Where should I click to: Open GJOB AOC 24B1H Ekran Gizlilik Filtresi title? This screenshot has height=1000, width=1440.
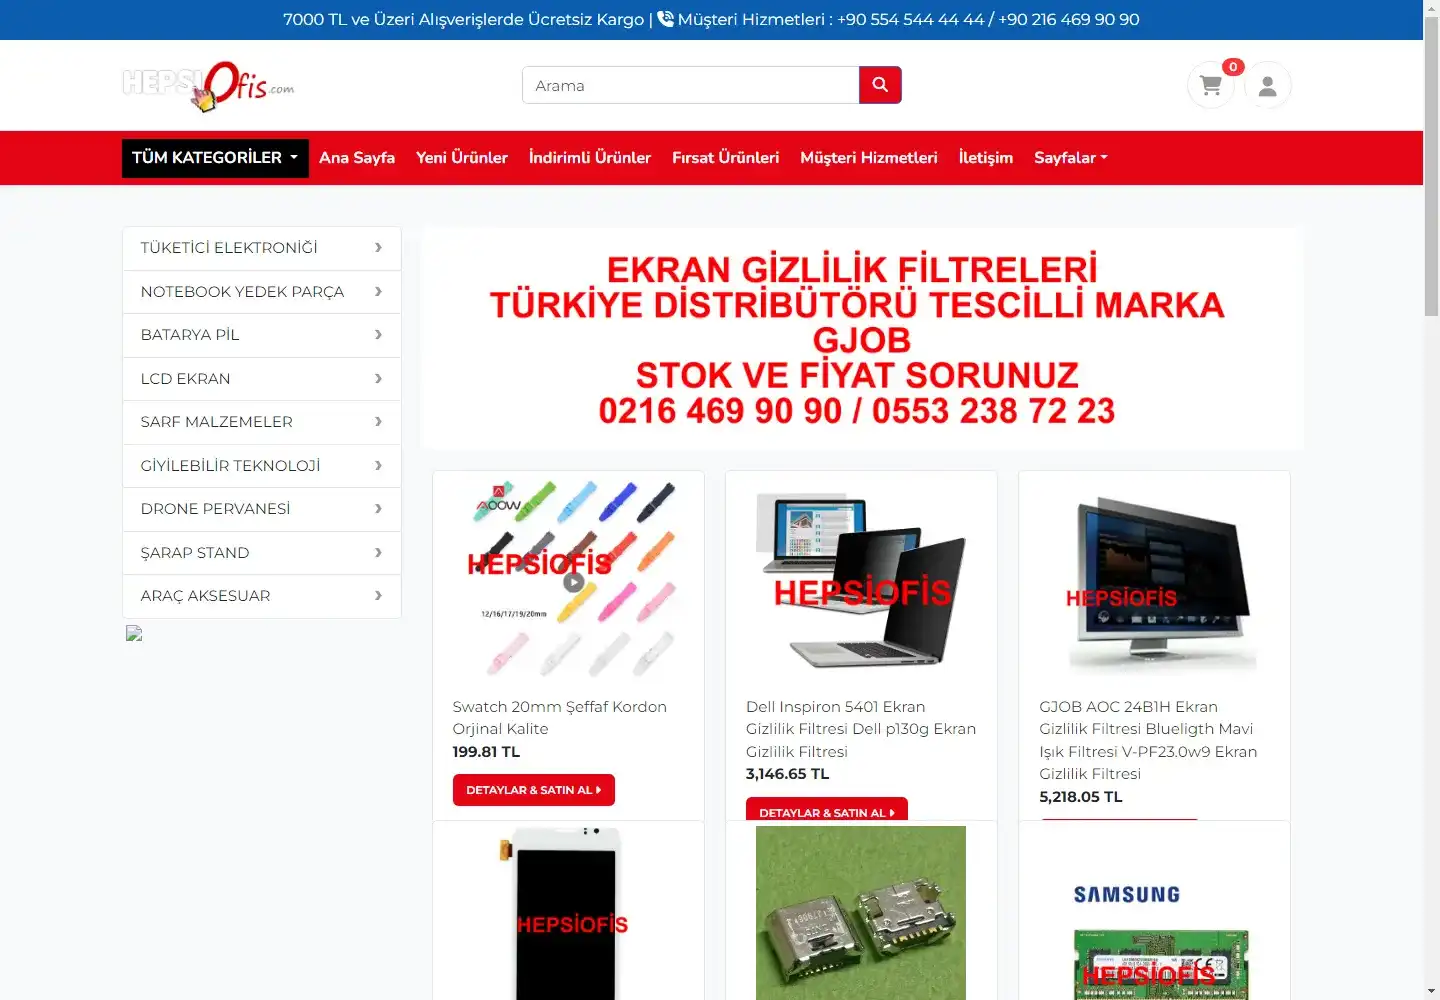point(1148,740)
